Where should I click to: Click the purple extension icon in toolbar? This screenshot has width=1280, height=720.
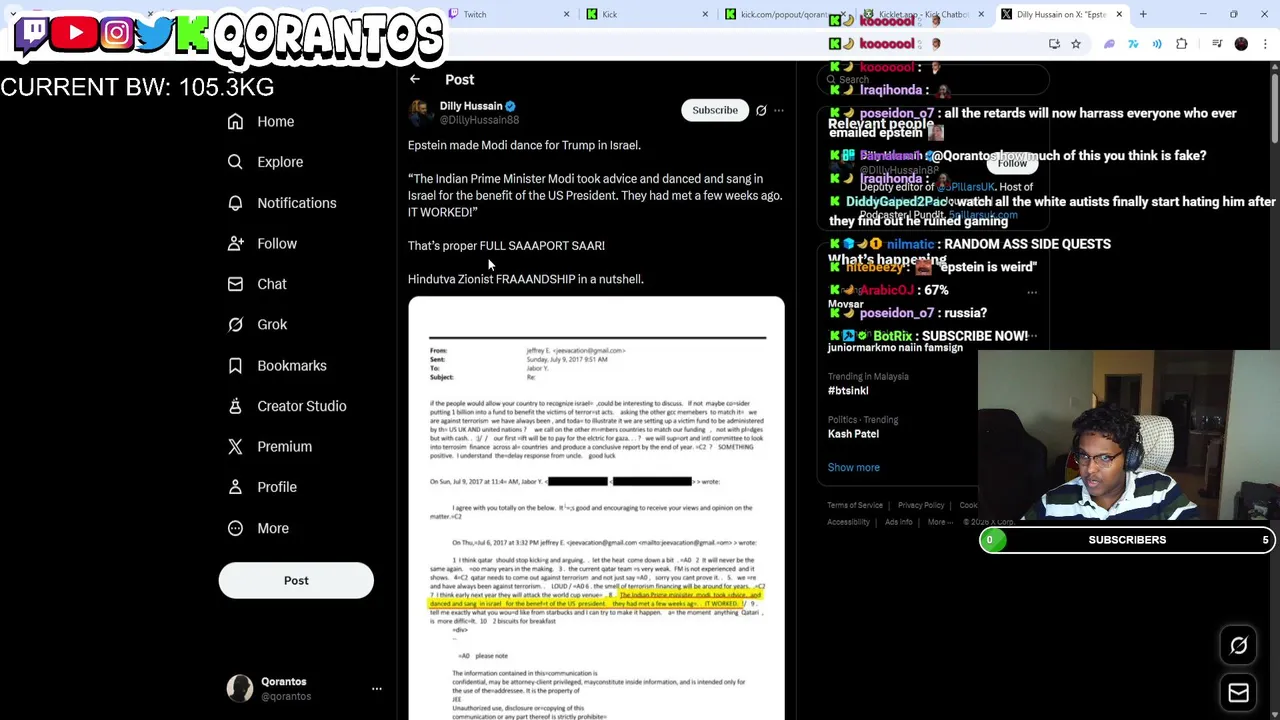tap(1109, 44)
